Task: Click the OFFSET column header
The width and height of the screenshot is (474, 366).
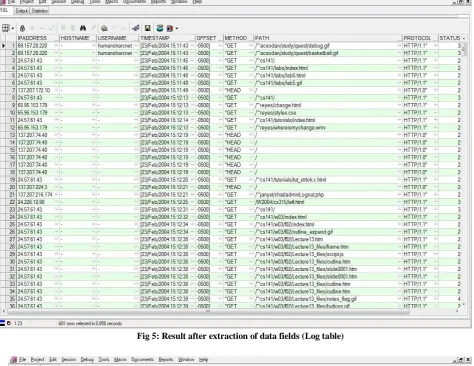Action: 209,38
